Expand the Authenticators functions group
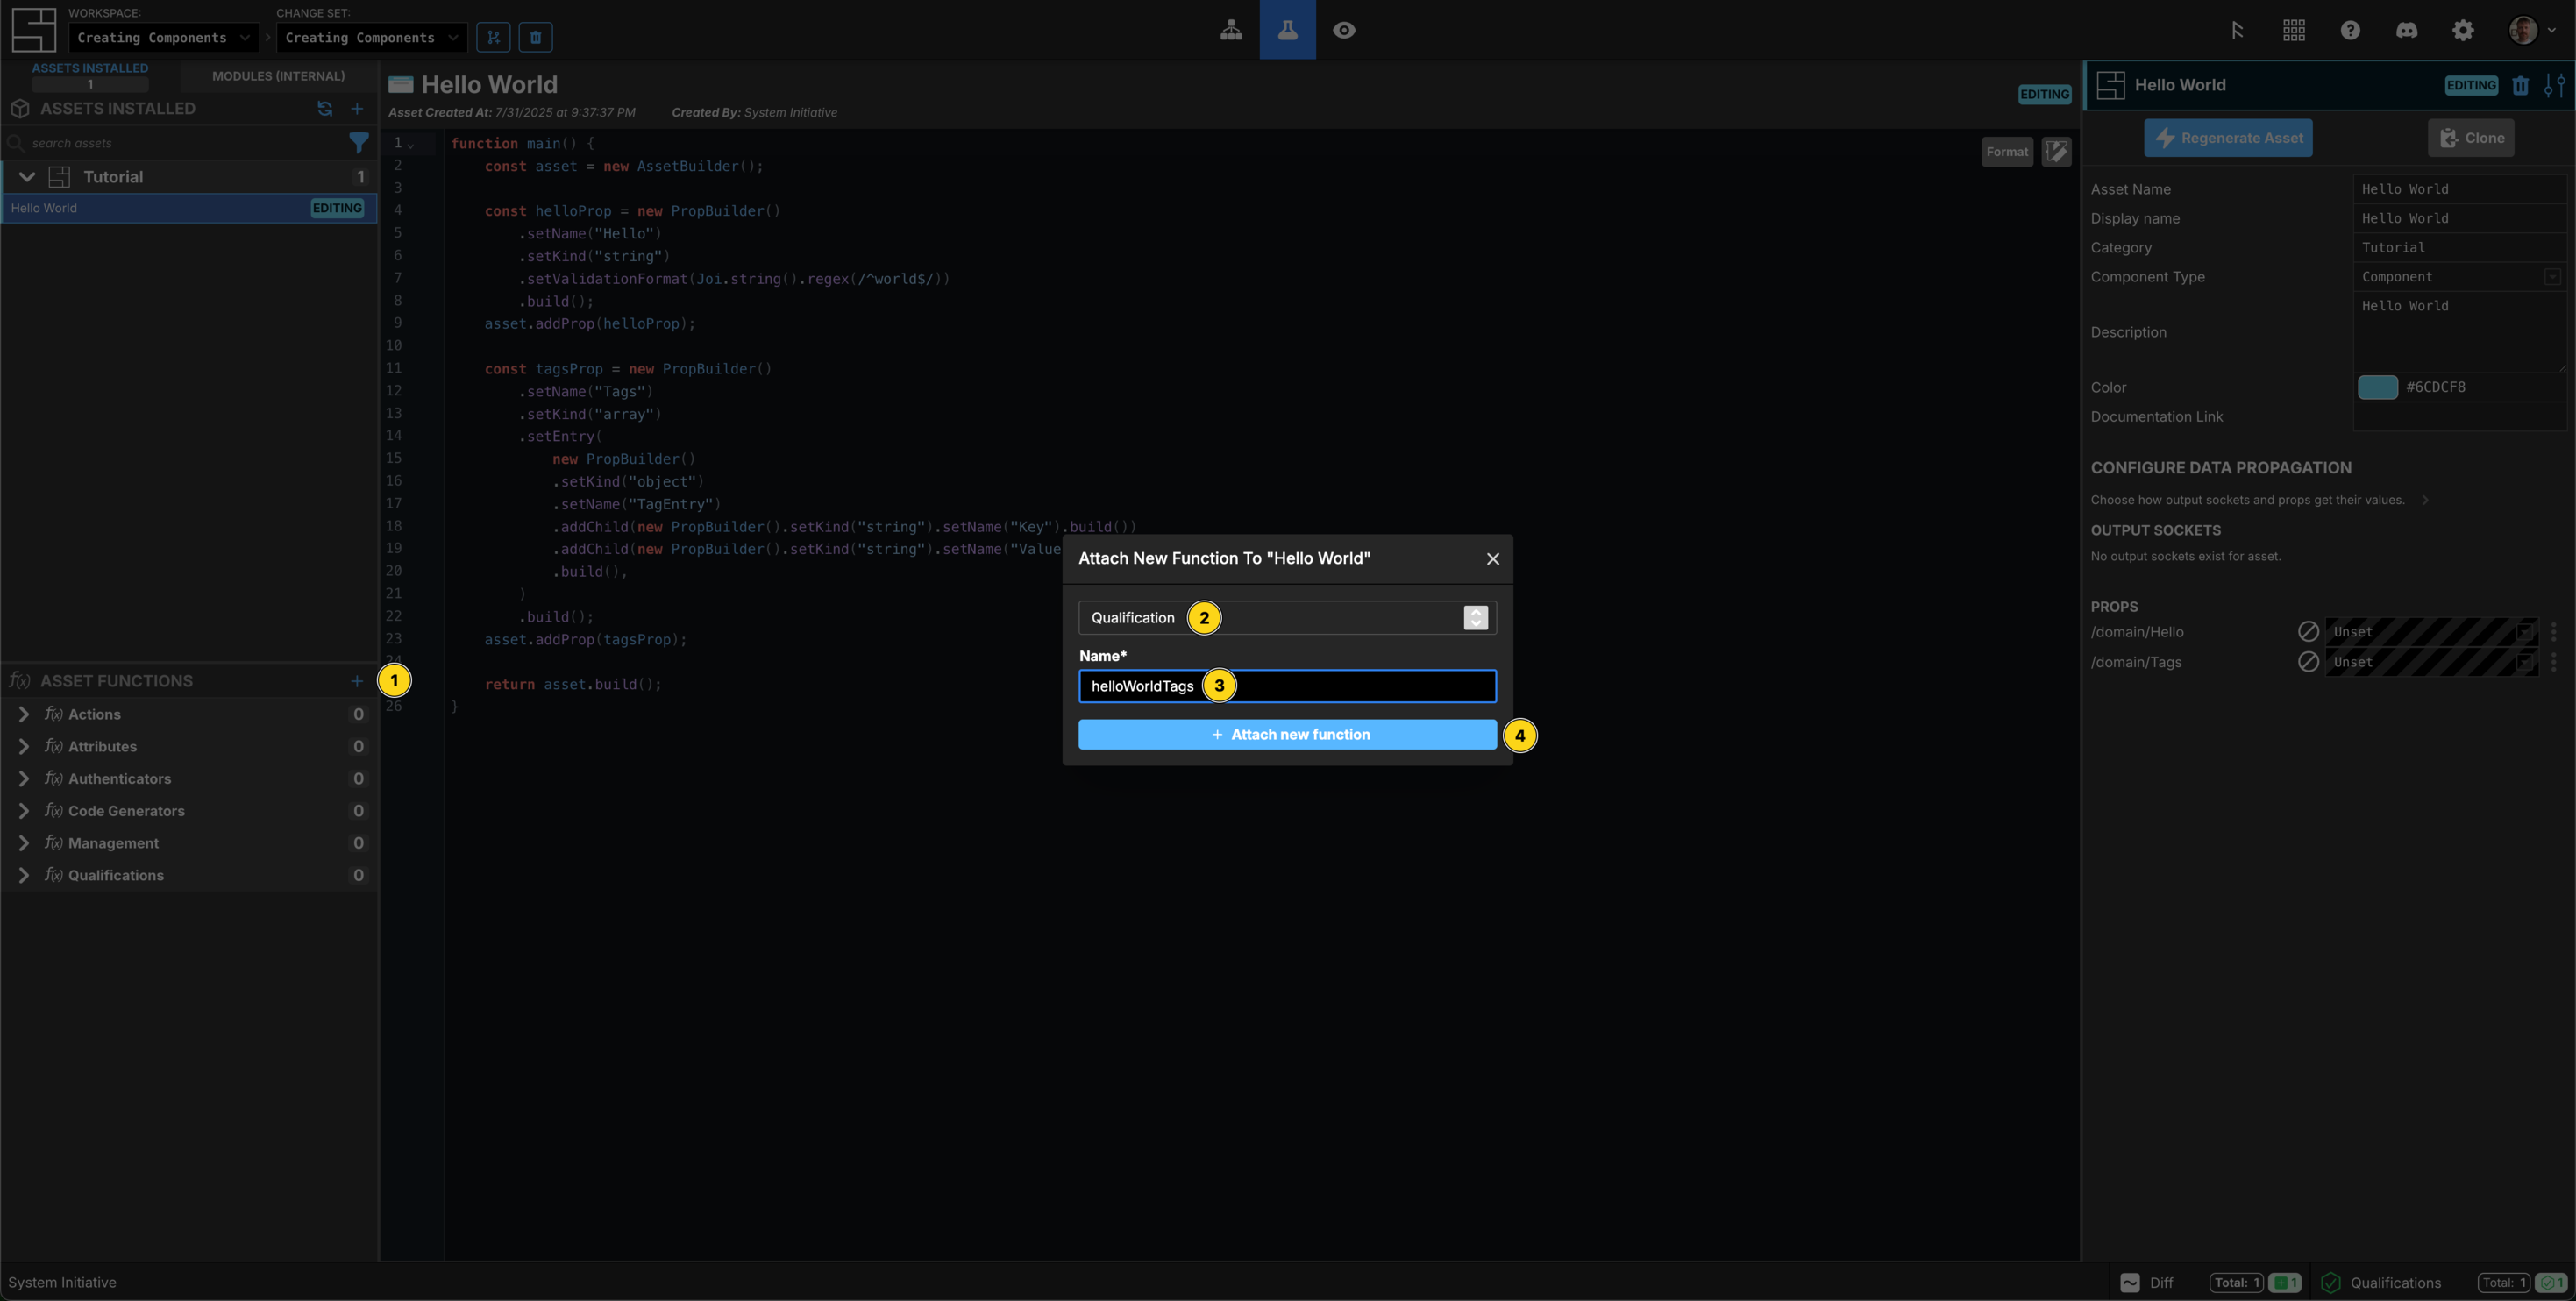The height and width of the screenshot is (1301, 2576). click(24, 779)
